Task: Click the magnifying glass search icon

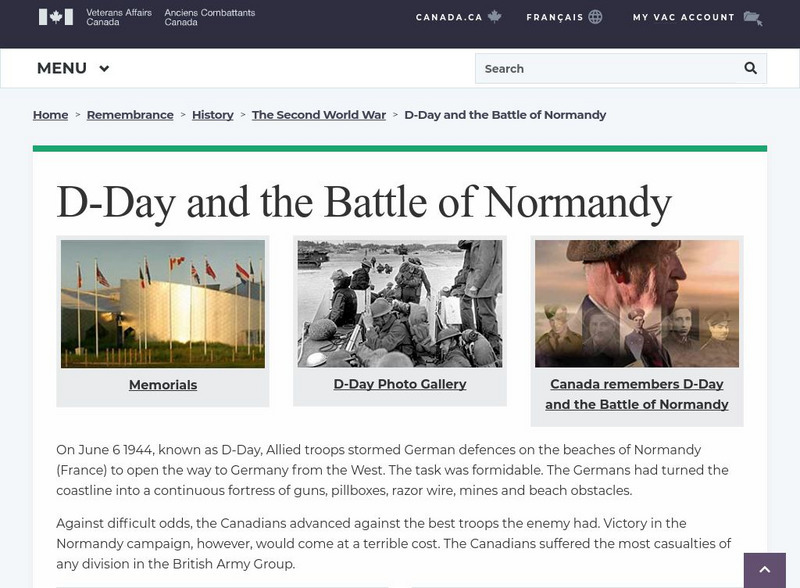Action: tap(748, 68)
